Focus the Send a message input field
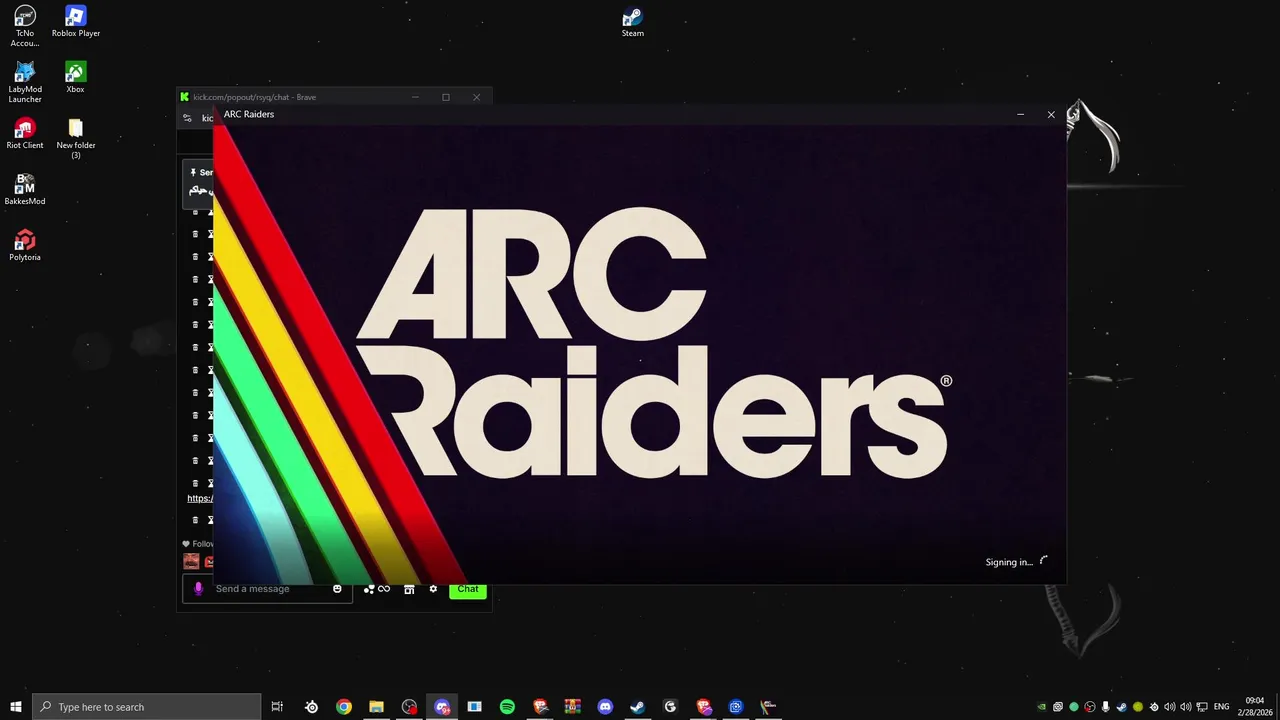 (267, 589)
